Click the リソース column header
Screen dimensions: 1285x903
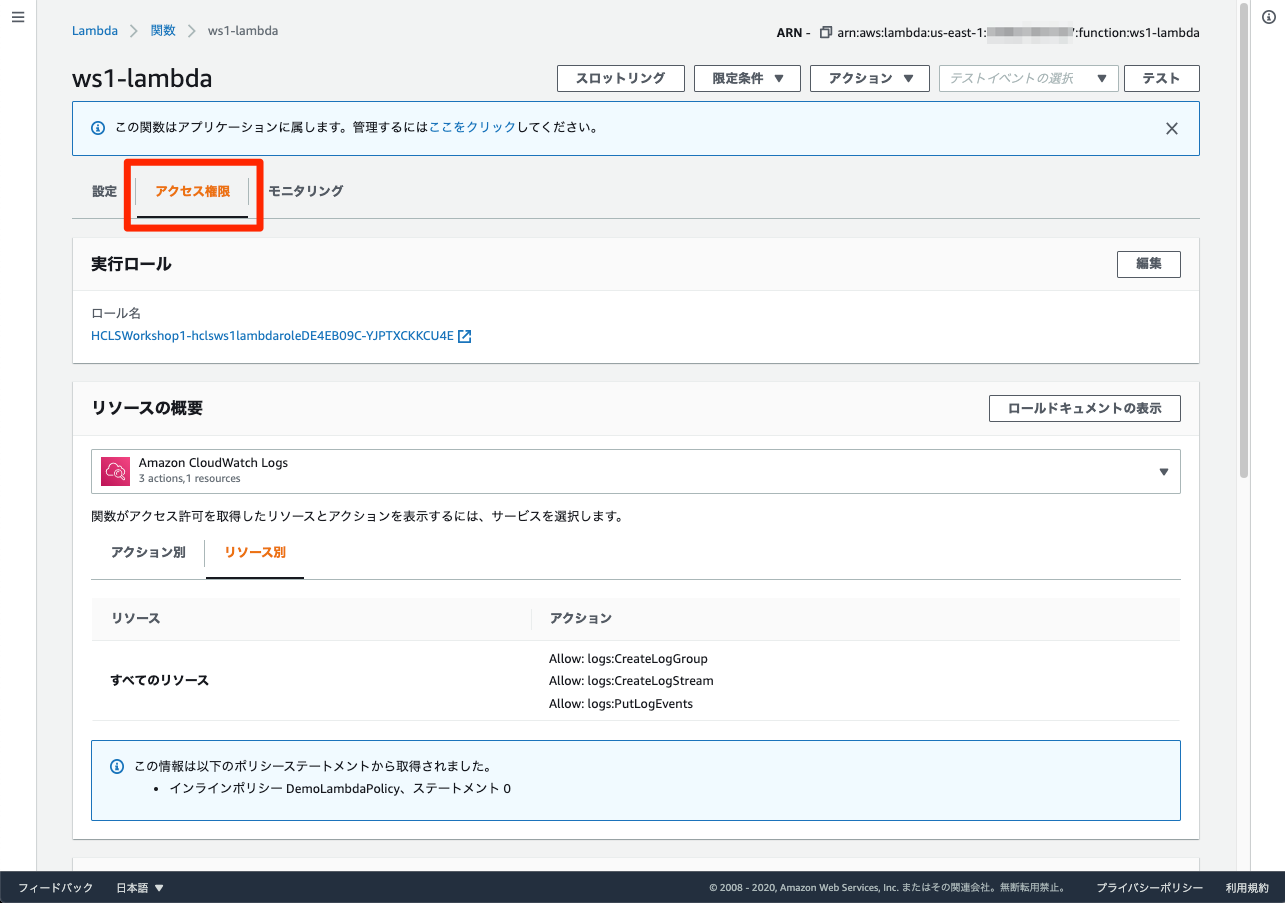coord(136,618)
